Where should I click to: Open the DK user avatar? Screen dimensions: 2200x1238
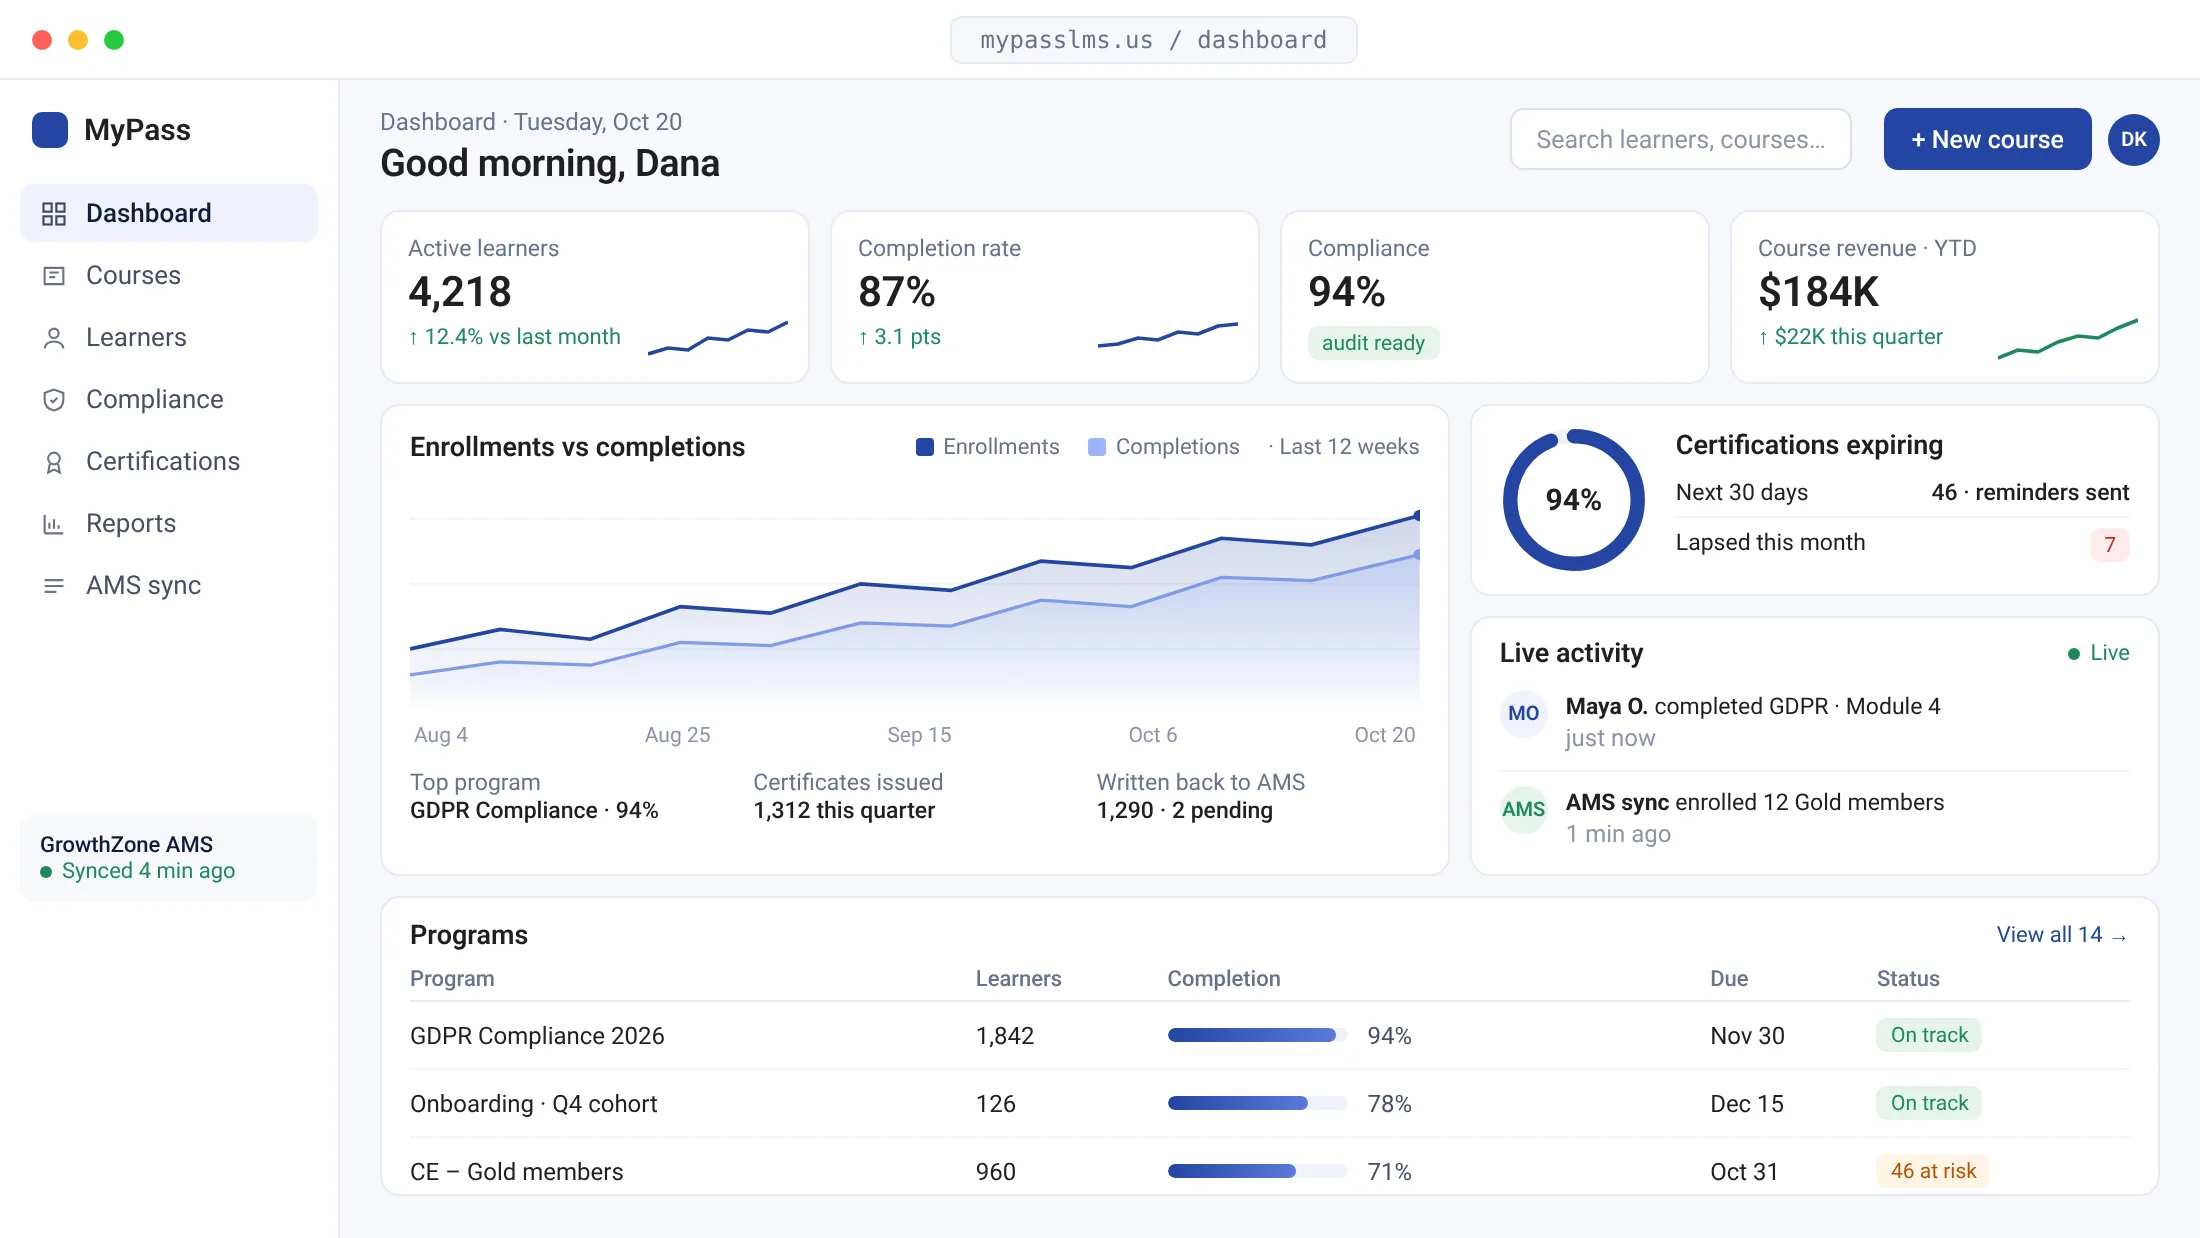(2134, 139)
